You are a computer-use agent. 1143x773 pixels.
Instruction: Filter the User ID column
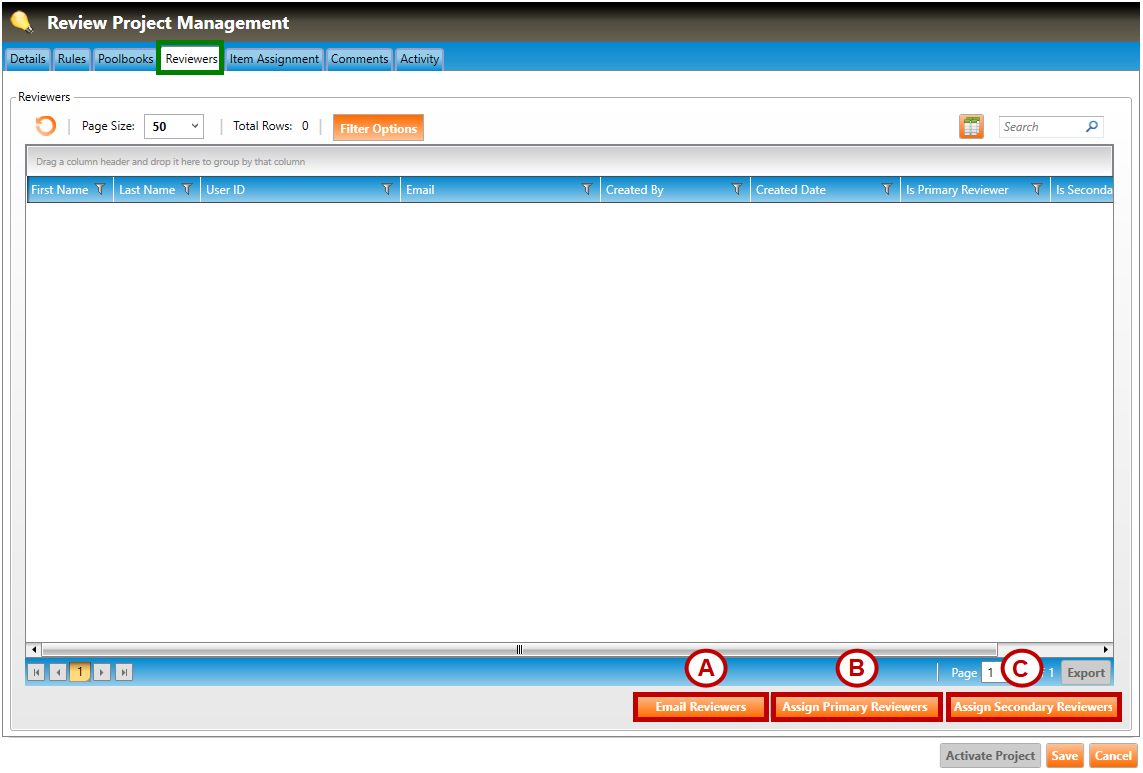pos(387,190)
